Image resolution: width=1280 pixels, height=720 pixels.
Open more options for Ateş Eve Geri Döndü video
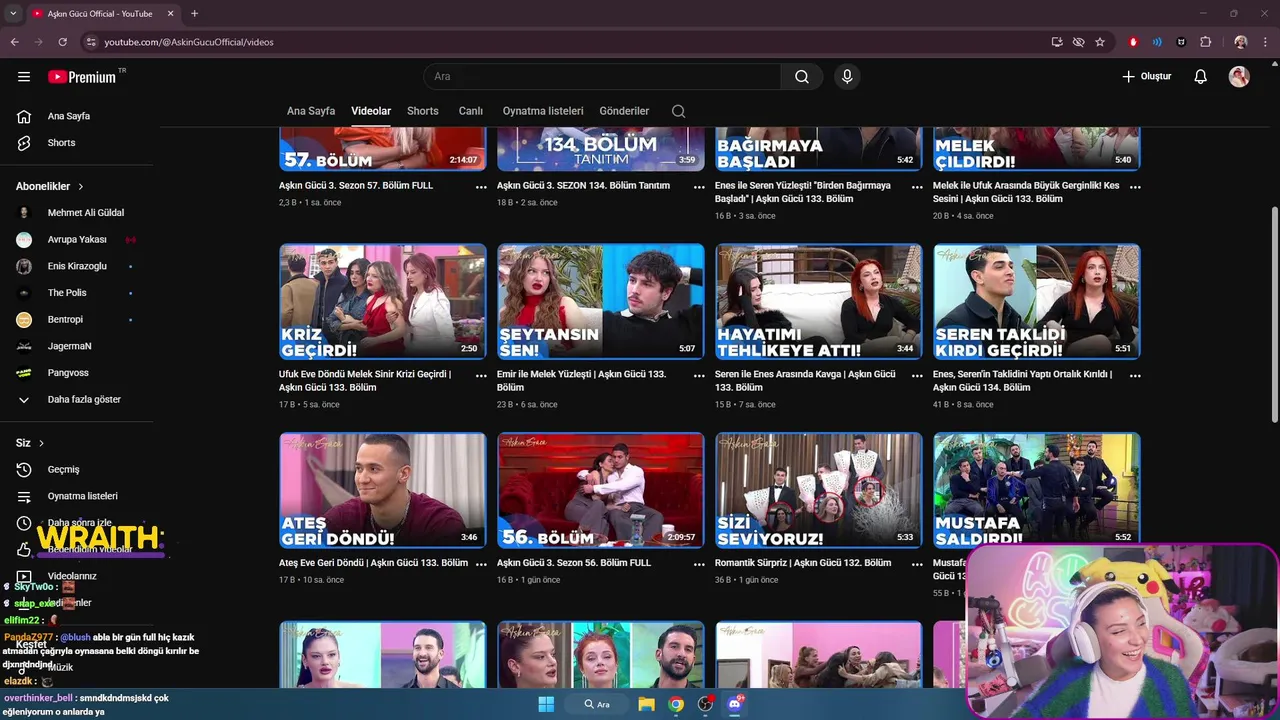click(x=481, y=564)
